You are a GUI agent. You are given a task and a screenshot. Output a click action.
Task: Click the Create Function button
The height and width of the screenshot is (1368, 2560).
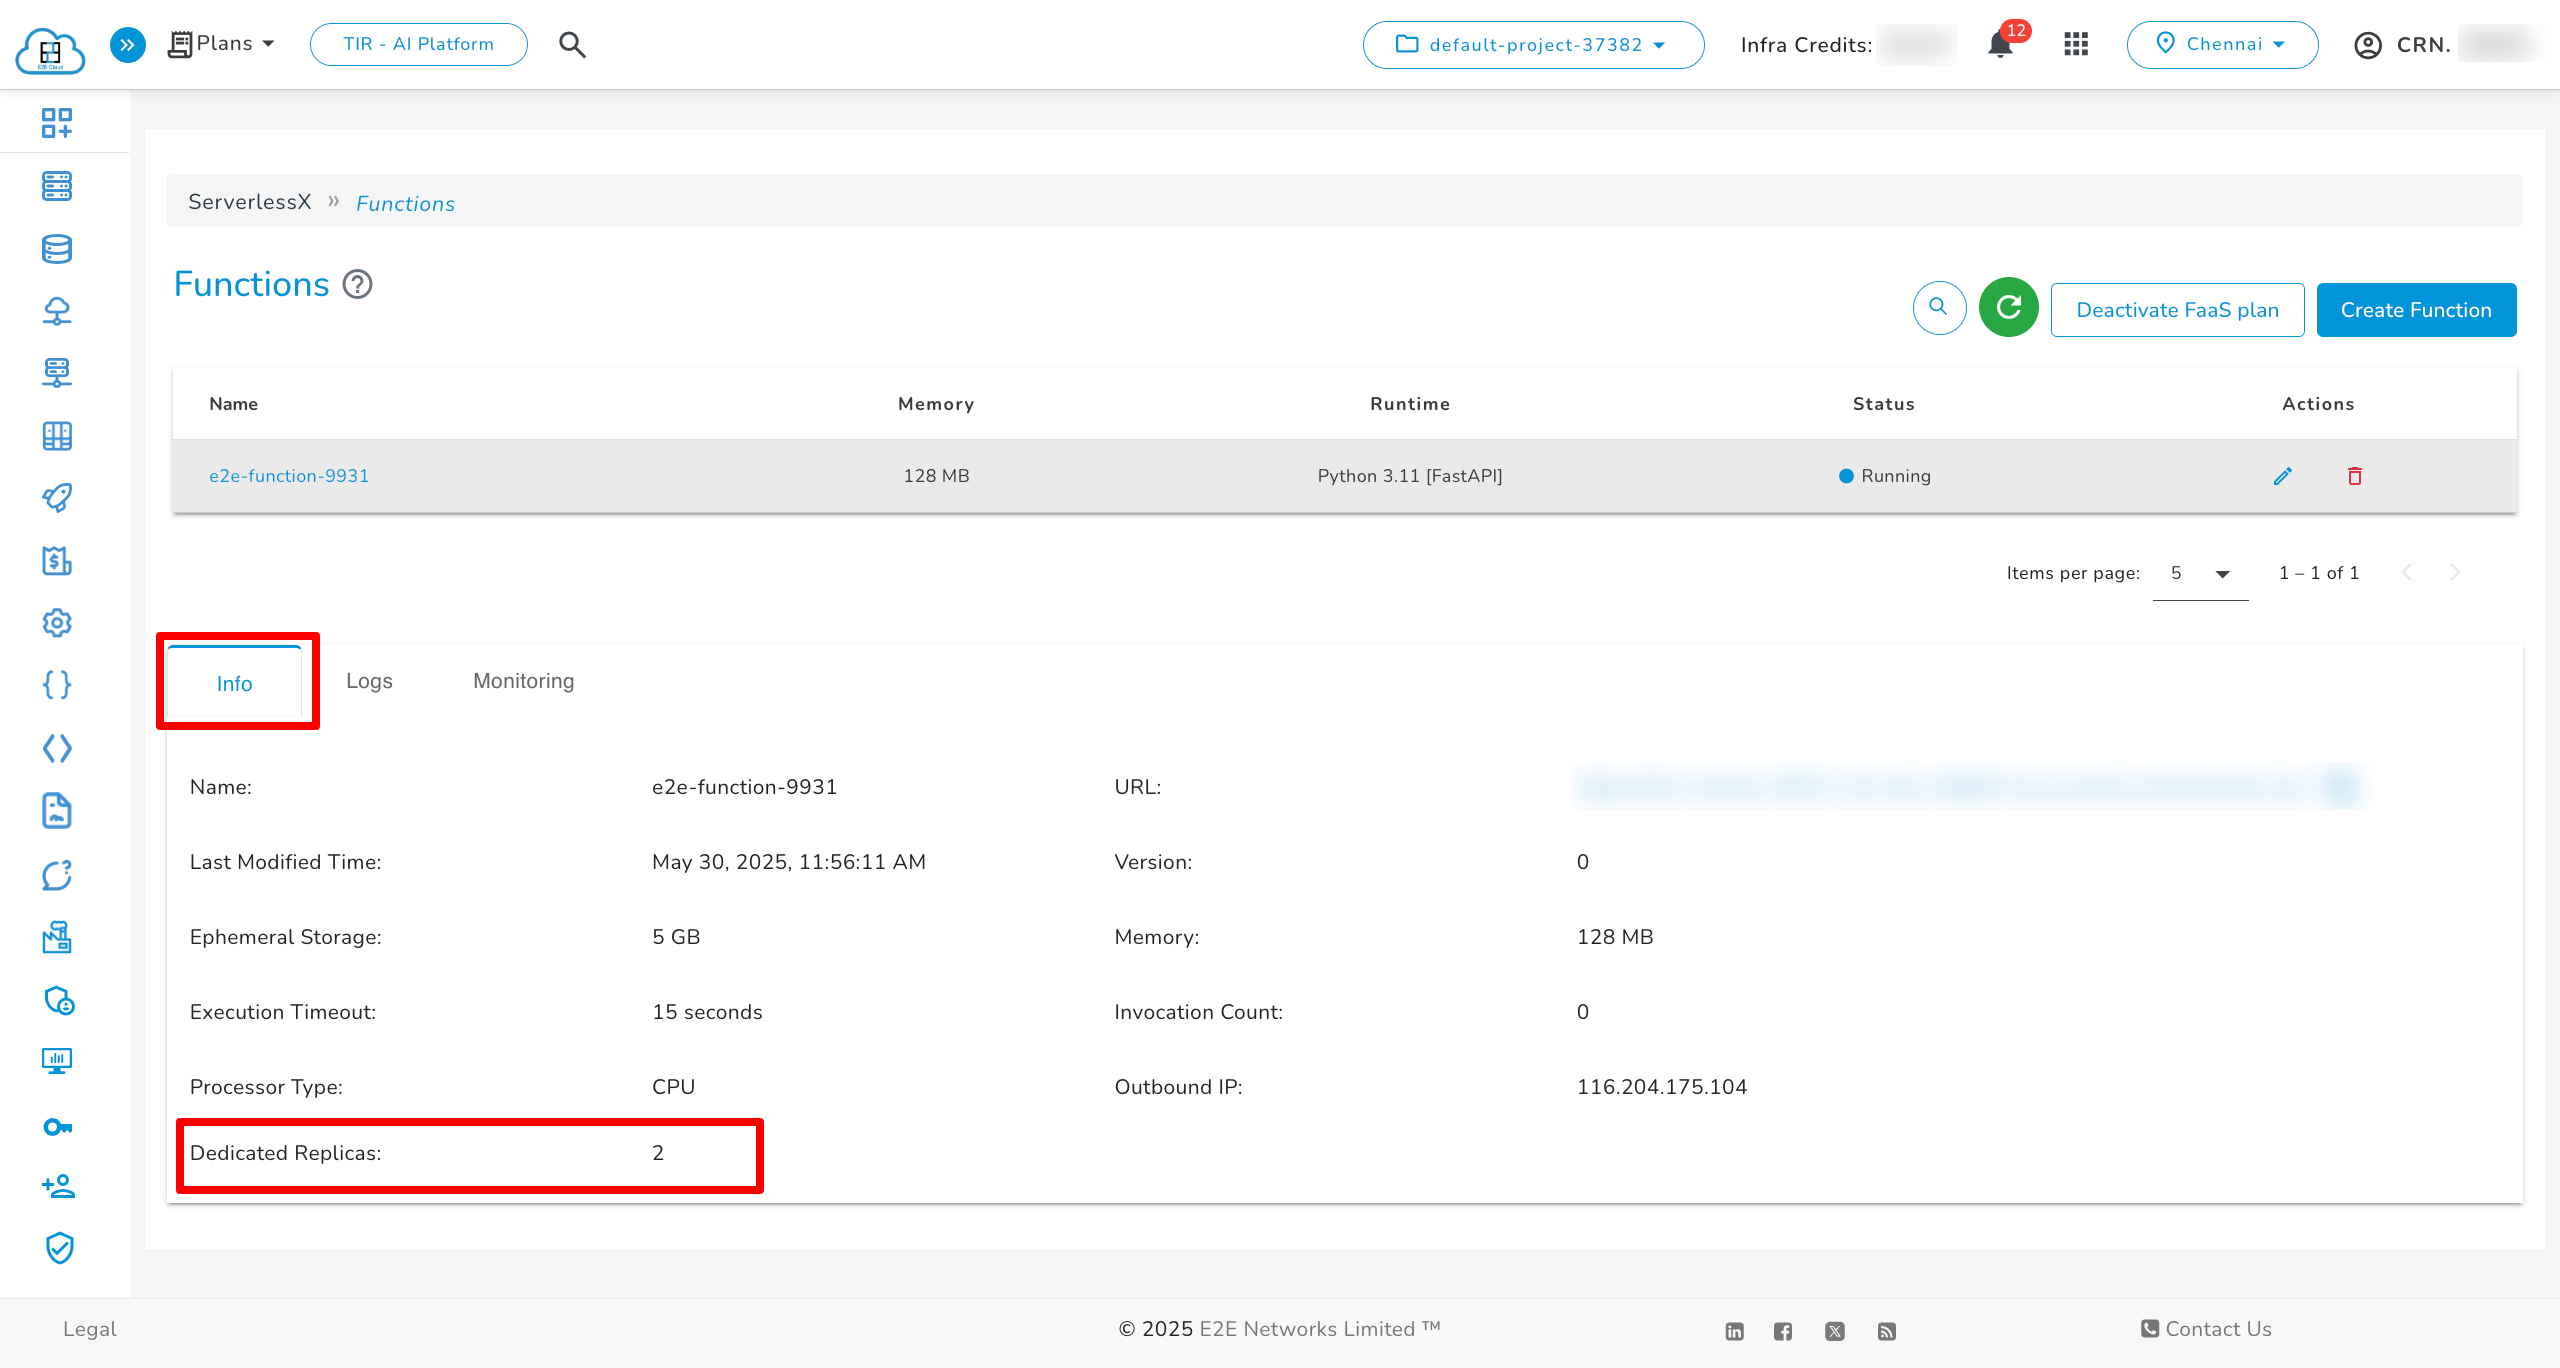click(2416, 309)
